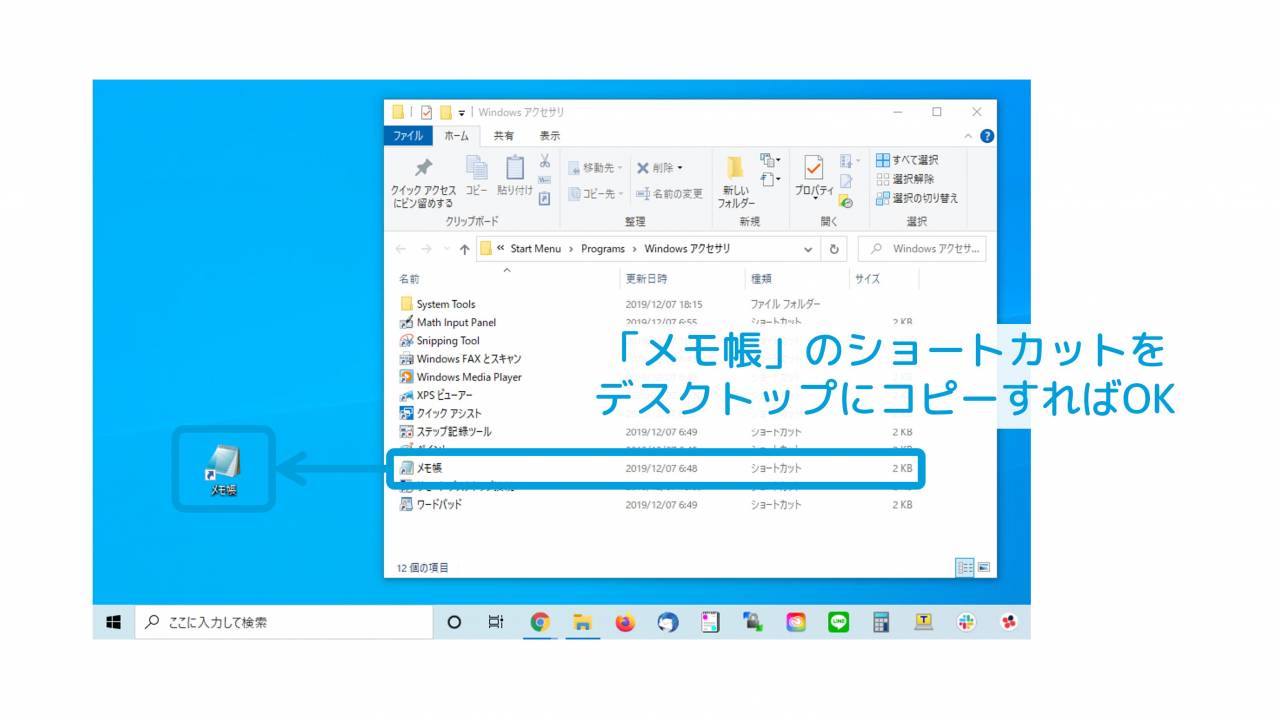Open the 削除 (Delete) dropdown arrow

[680, 168]
